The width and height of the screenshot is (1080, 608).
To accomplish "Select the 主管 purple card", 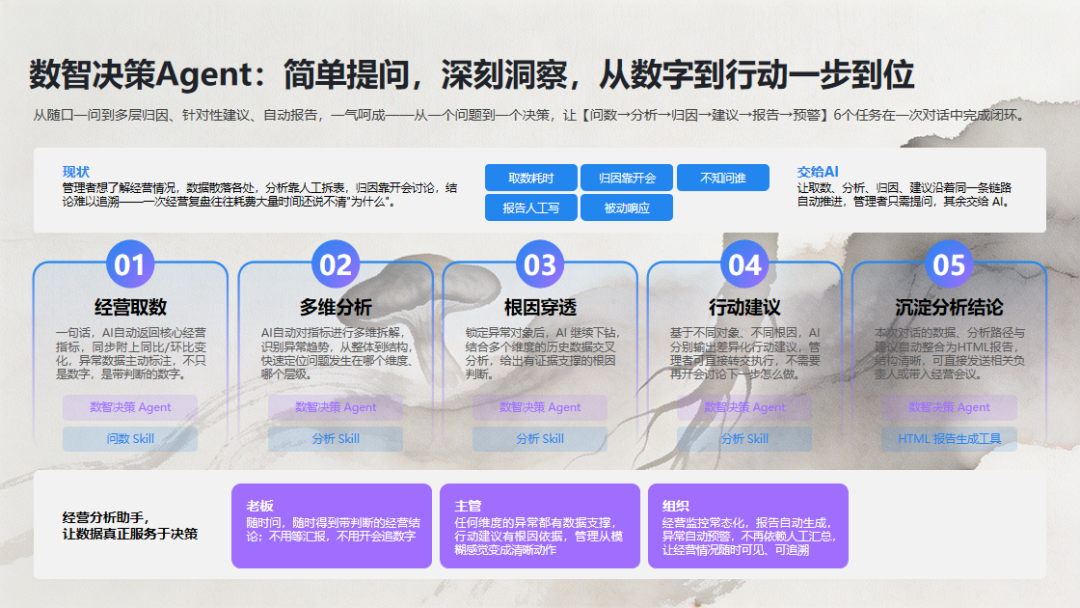I will [x=539, y=525].
